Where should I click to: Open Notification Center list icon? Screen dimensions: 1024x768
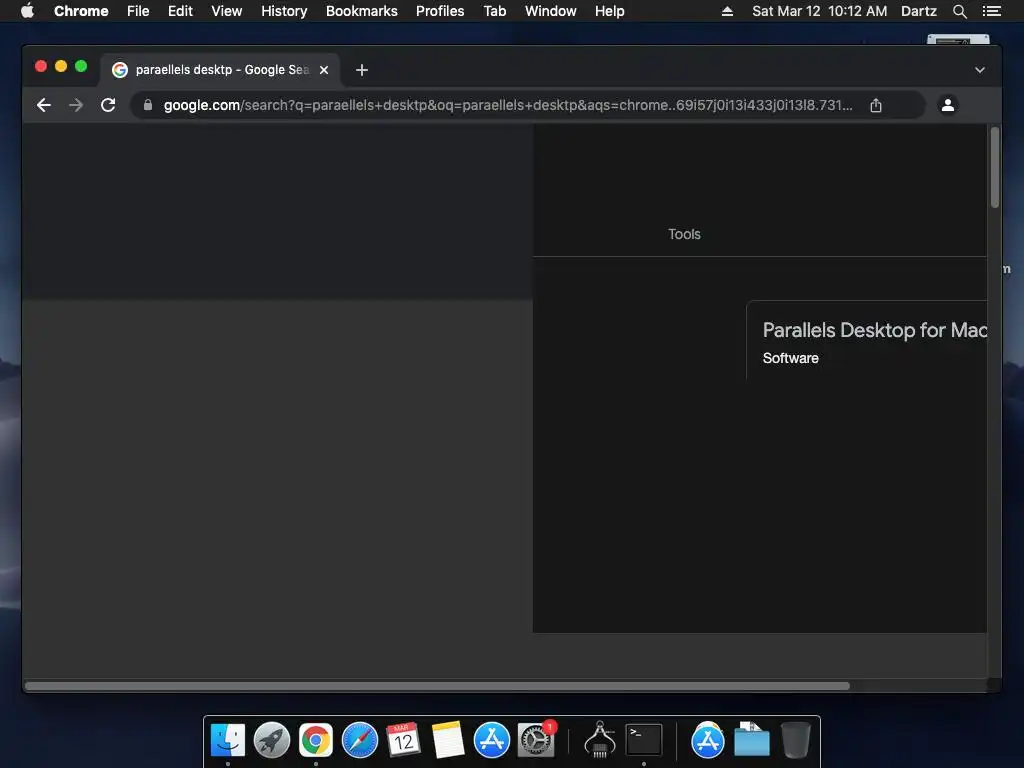[991, 11]
